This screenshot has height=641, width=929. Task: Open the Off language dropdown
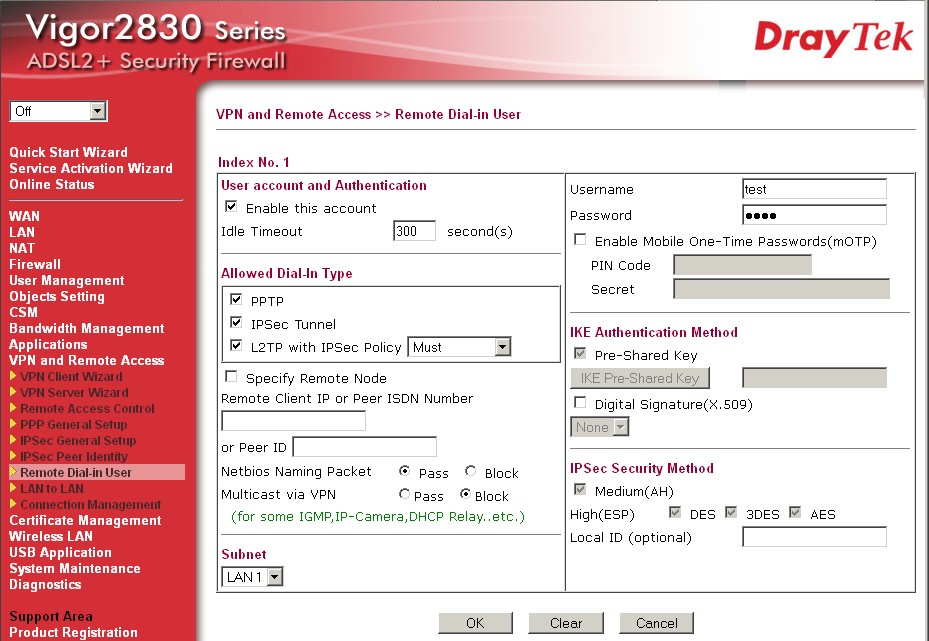point(58,111)
